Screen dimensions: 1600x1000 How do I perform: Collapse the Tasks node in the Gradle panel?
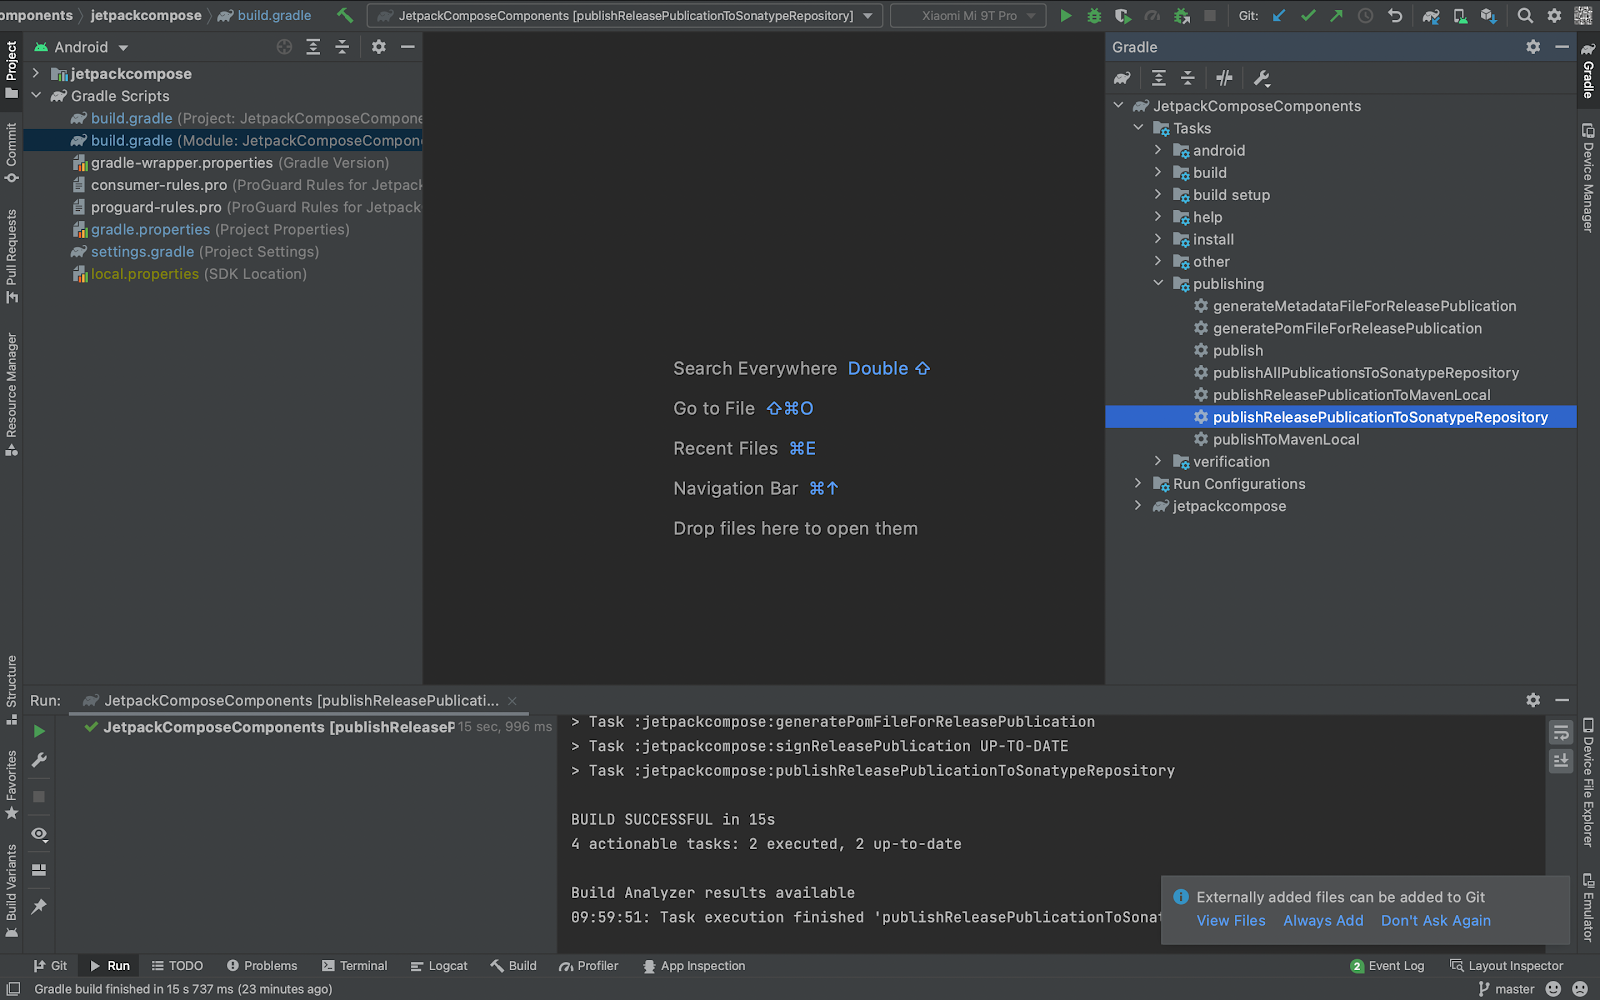click(1138, 128)
